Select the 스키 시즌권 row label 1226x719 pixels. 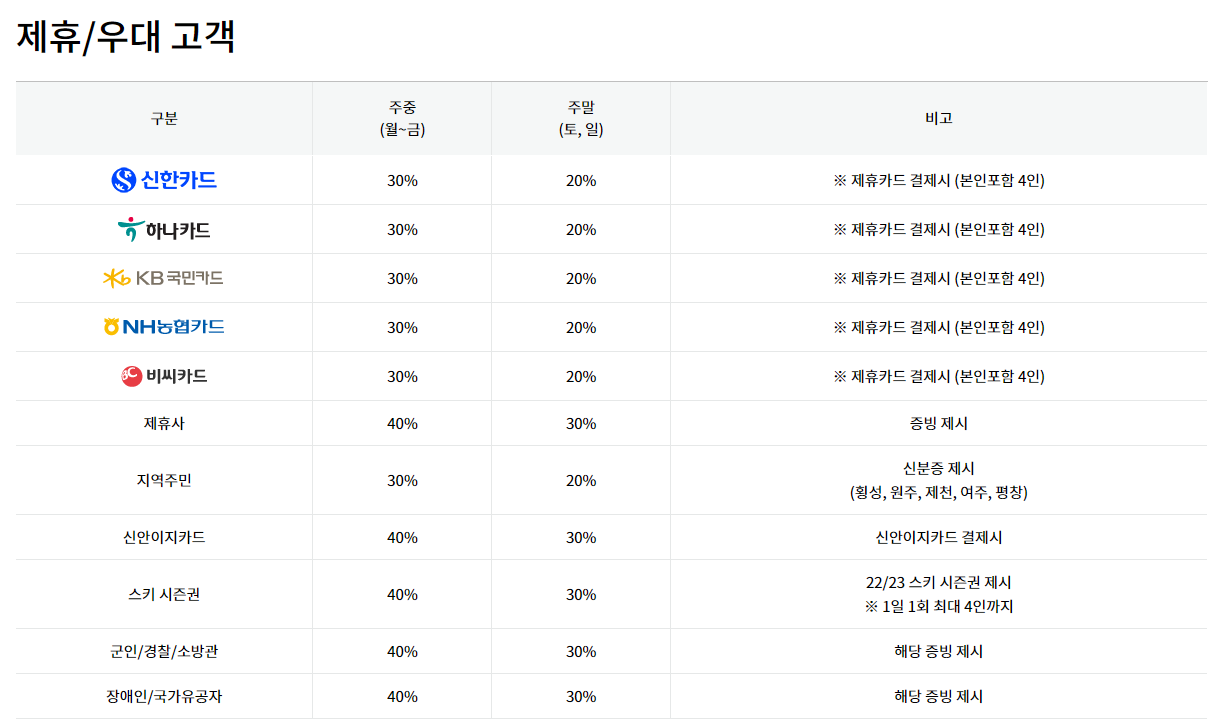click(164, 594)
